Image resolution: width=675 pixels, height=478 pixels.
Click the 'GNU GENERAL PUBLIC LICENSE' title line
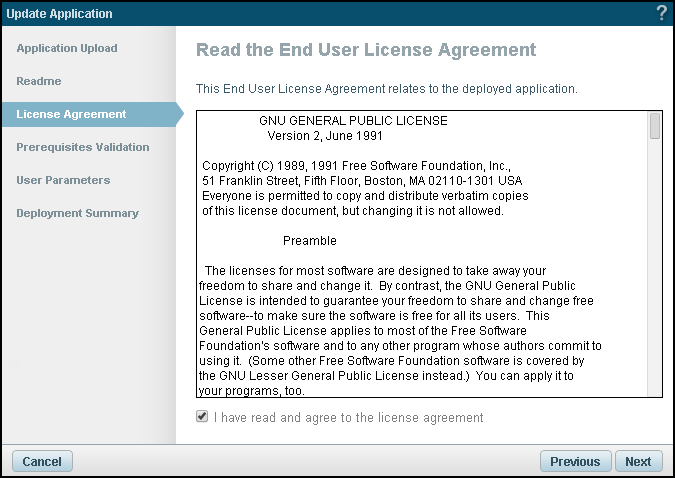click(353, 120)
